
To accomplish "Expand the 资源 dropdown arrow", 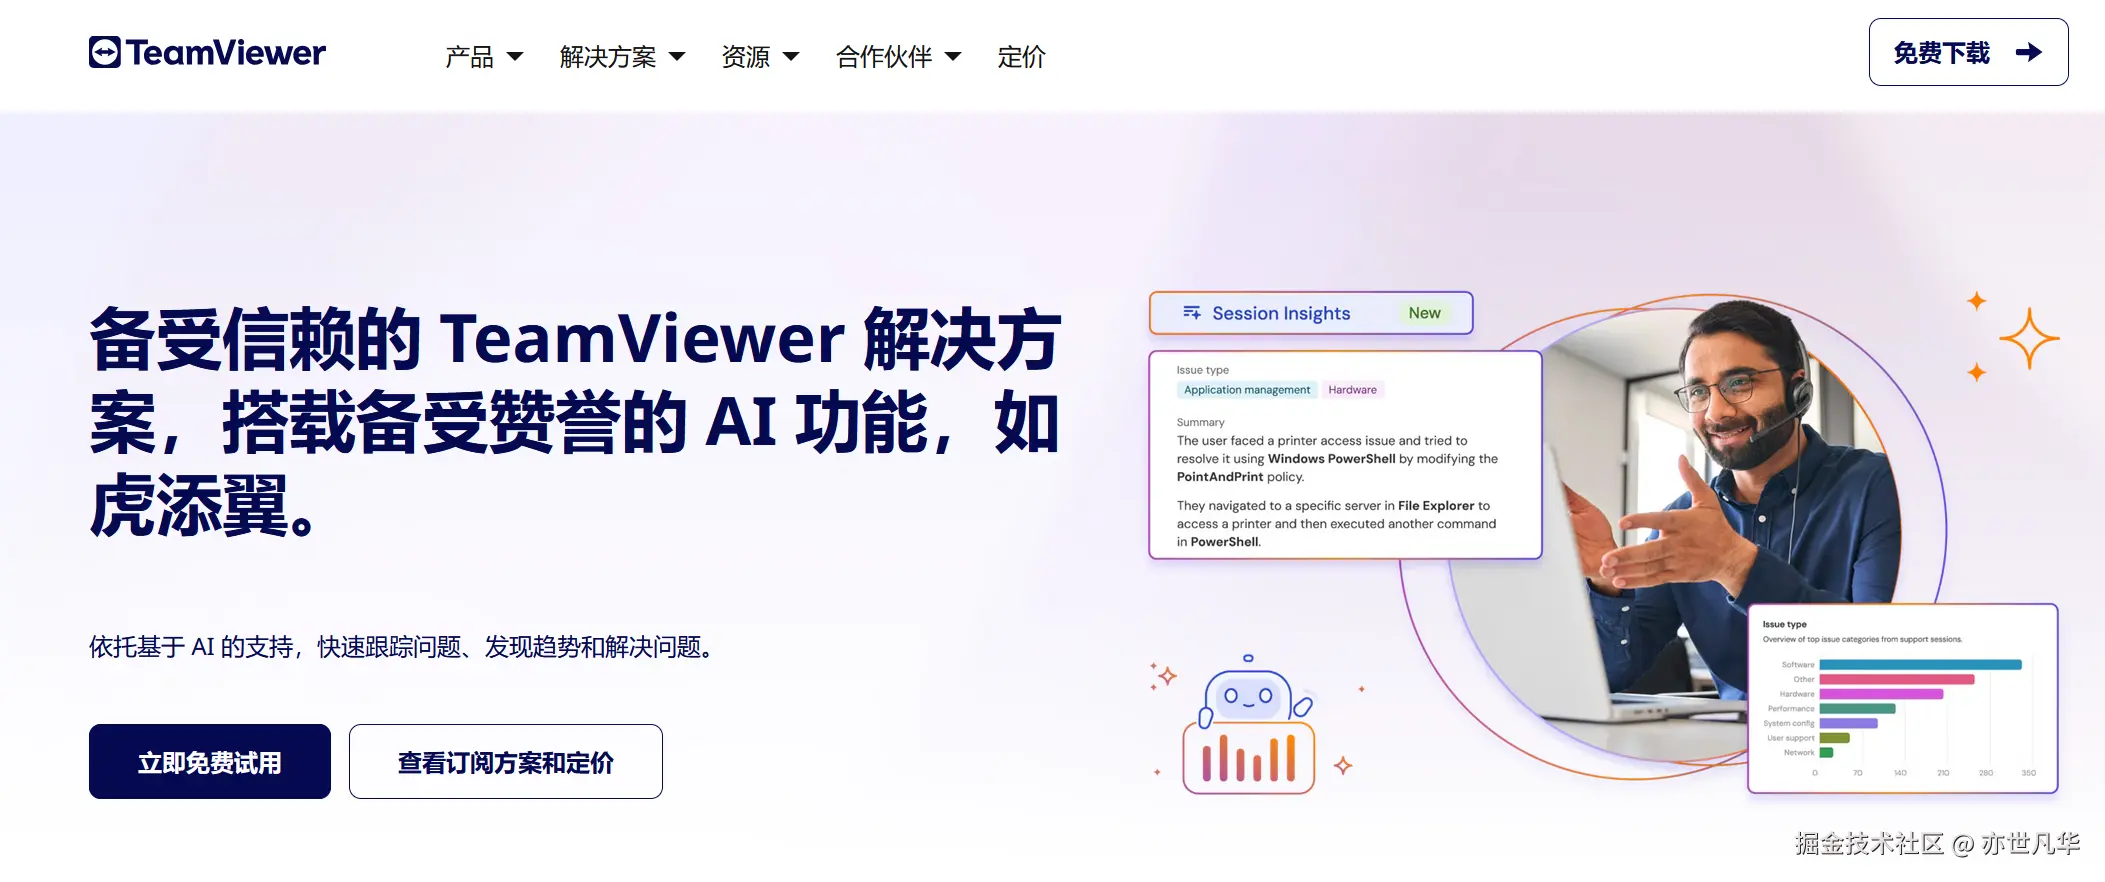I will [791, 57].
